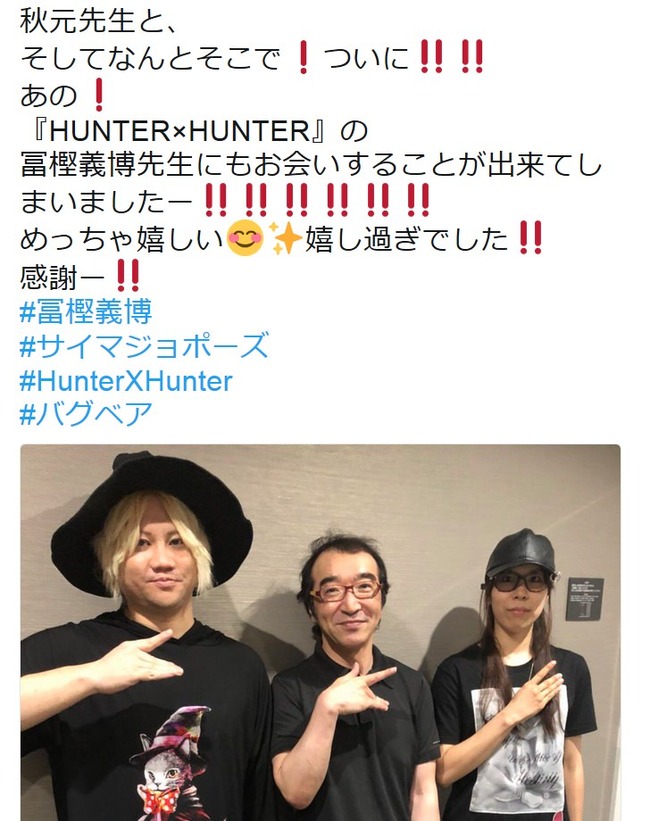Click the single exclamation emoji after そこで
650x821 pixels.
[x=302, y=58]
